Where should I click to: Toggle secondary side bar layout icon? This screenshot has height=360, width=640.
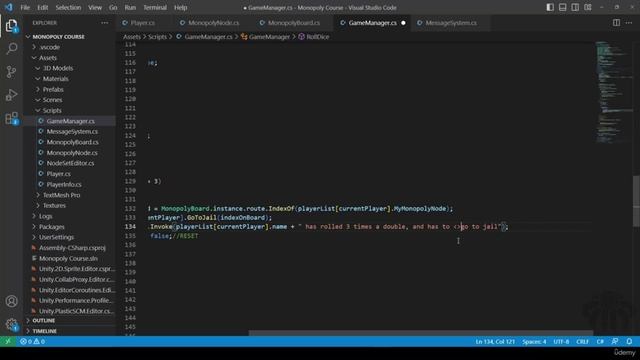575,7
